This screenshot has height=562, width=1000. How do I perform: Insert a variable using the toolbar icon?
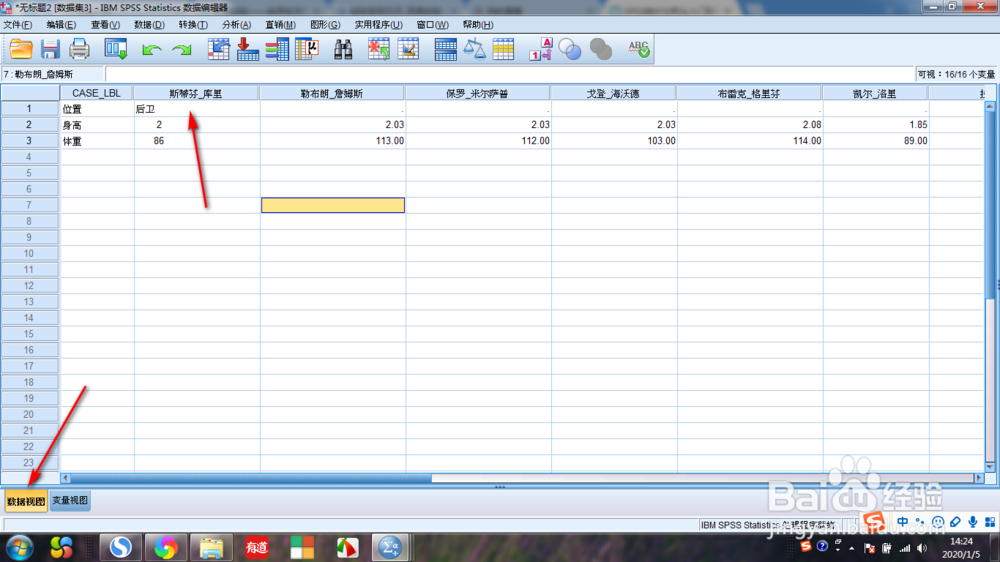click(408, 49)
